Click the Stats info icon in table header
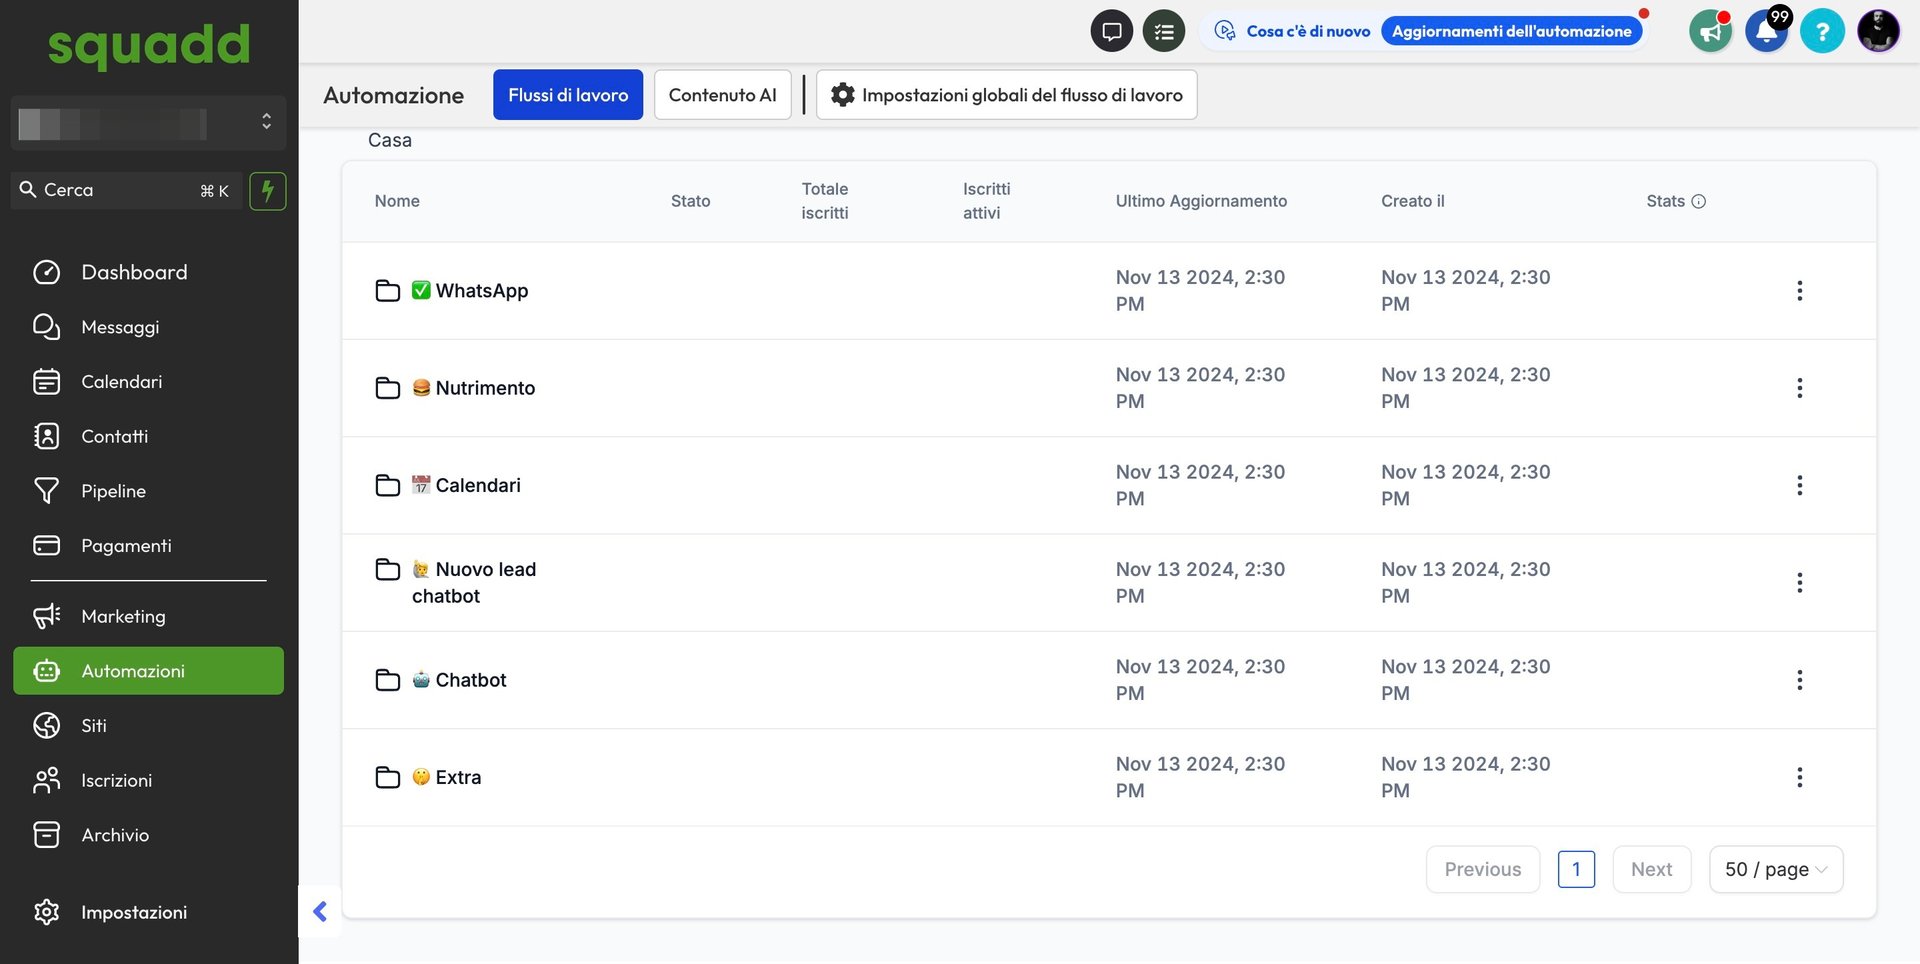 [1698, 201]
